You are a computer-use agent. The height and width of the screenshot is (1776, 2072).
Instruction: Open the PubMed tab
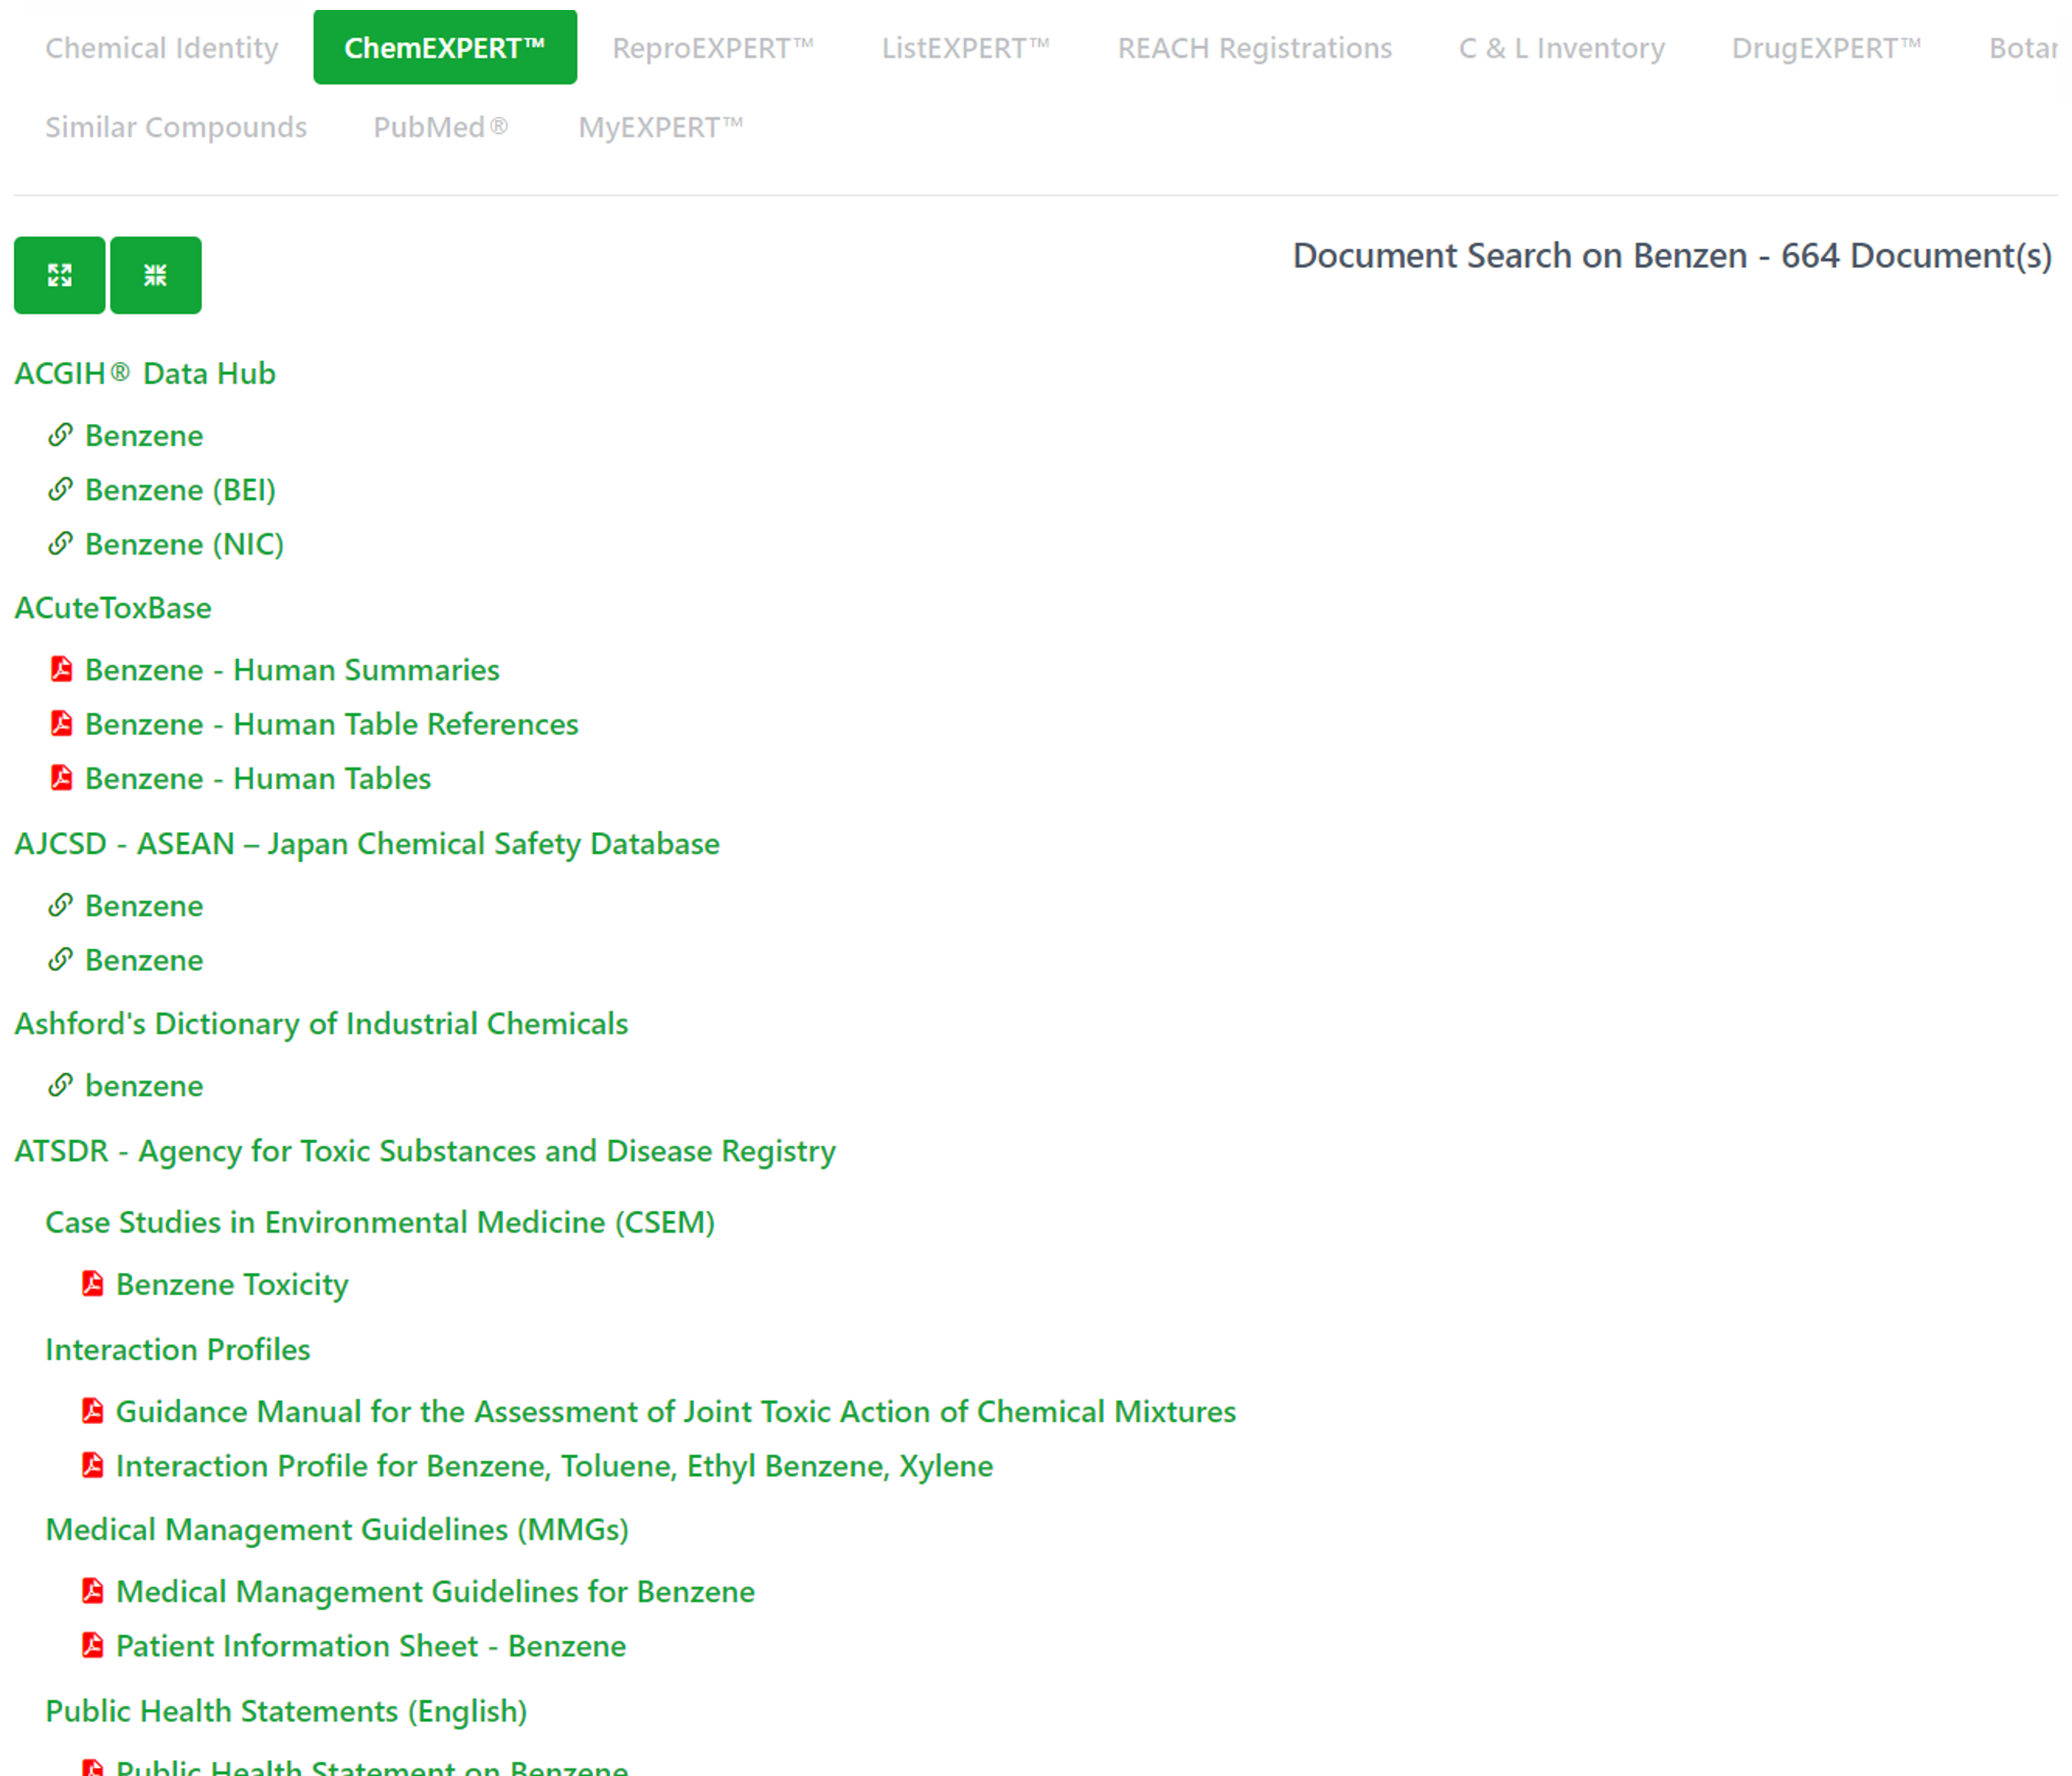pos(441,127)
